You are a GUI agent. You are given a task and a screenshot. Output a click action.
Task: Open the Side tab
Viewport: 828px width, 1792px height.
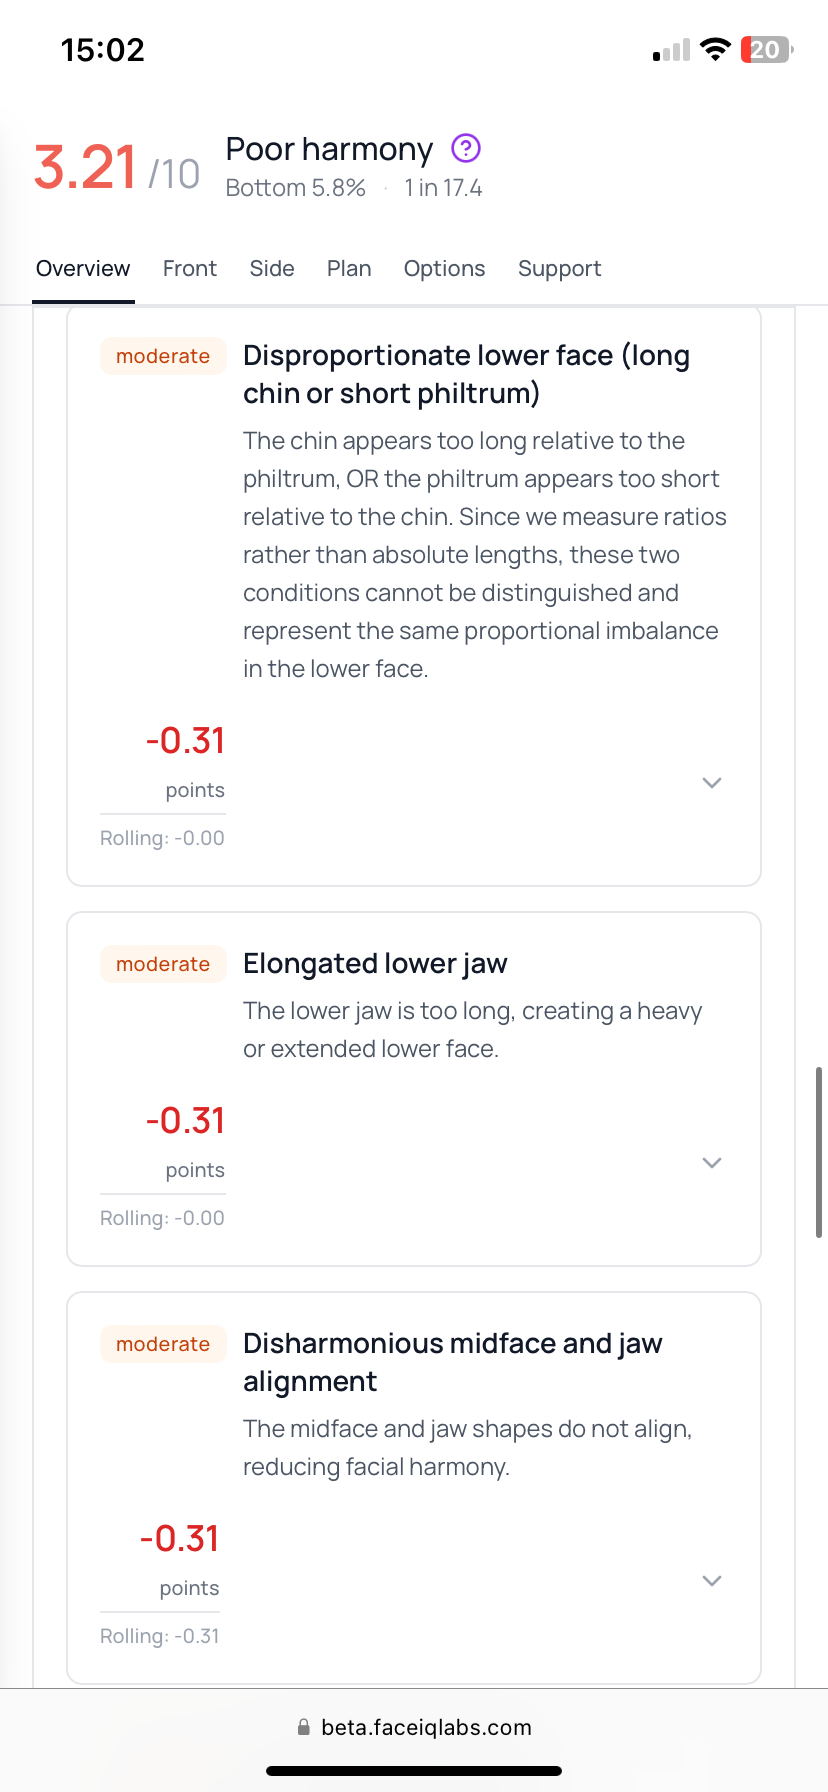(x=272, y=269)
